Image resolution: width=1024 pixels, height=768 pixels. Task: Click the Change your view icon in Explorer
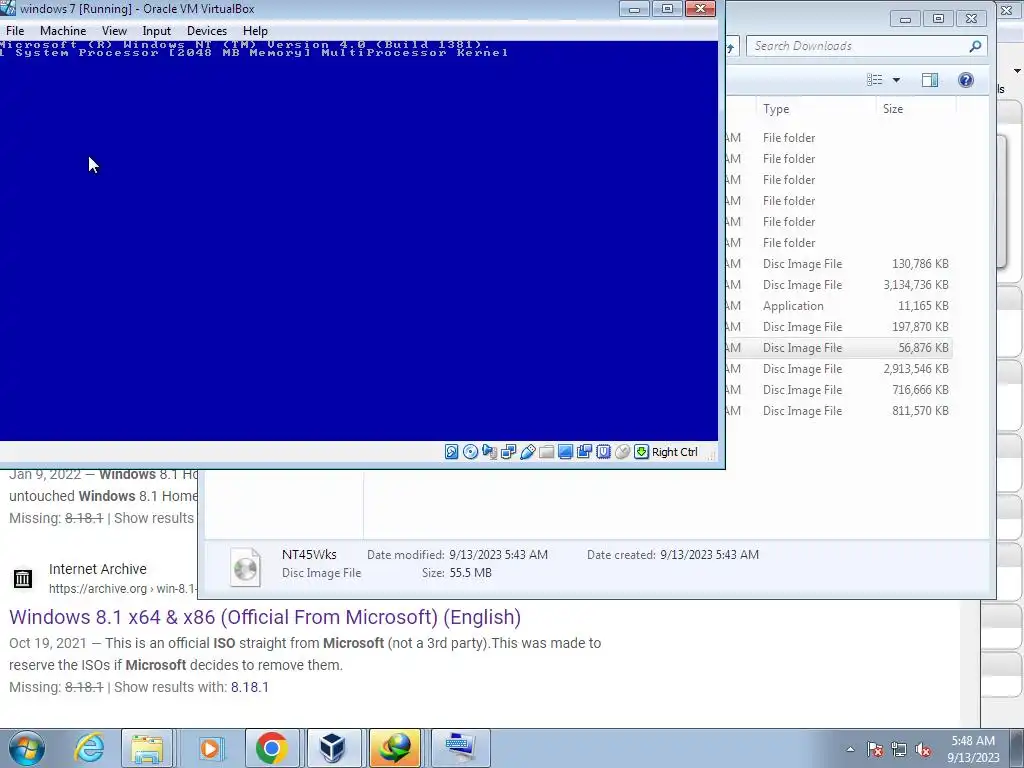tap(874, 80)
